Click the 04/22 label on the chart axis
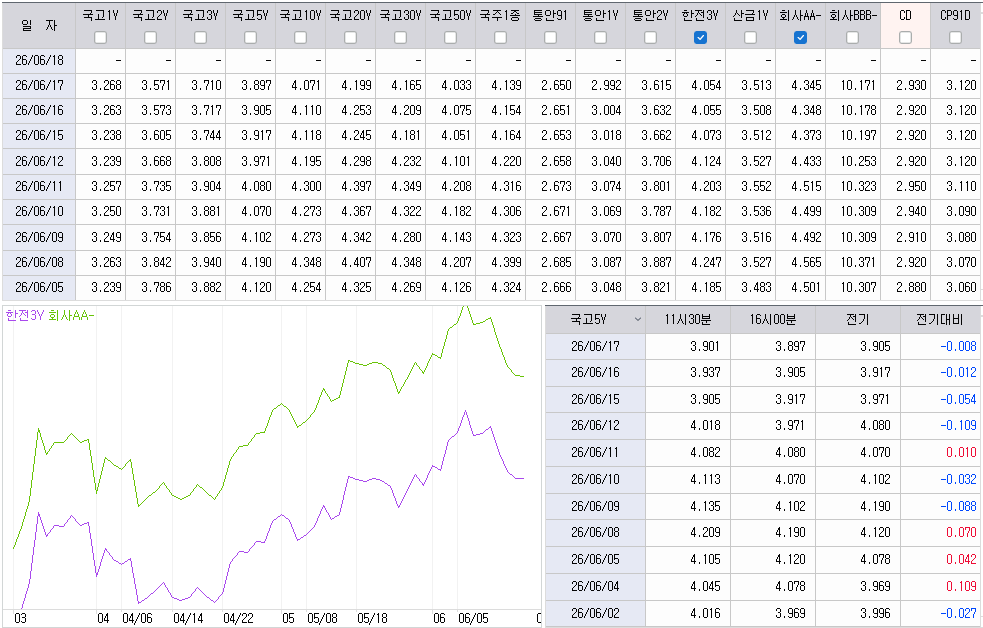Viewport: 983px width, 628px height. coord(238,619)
